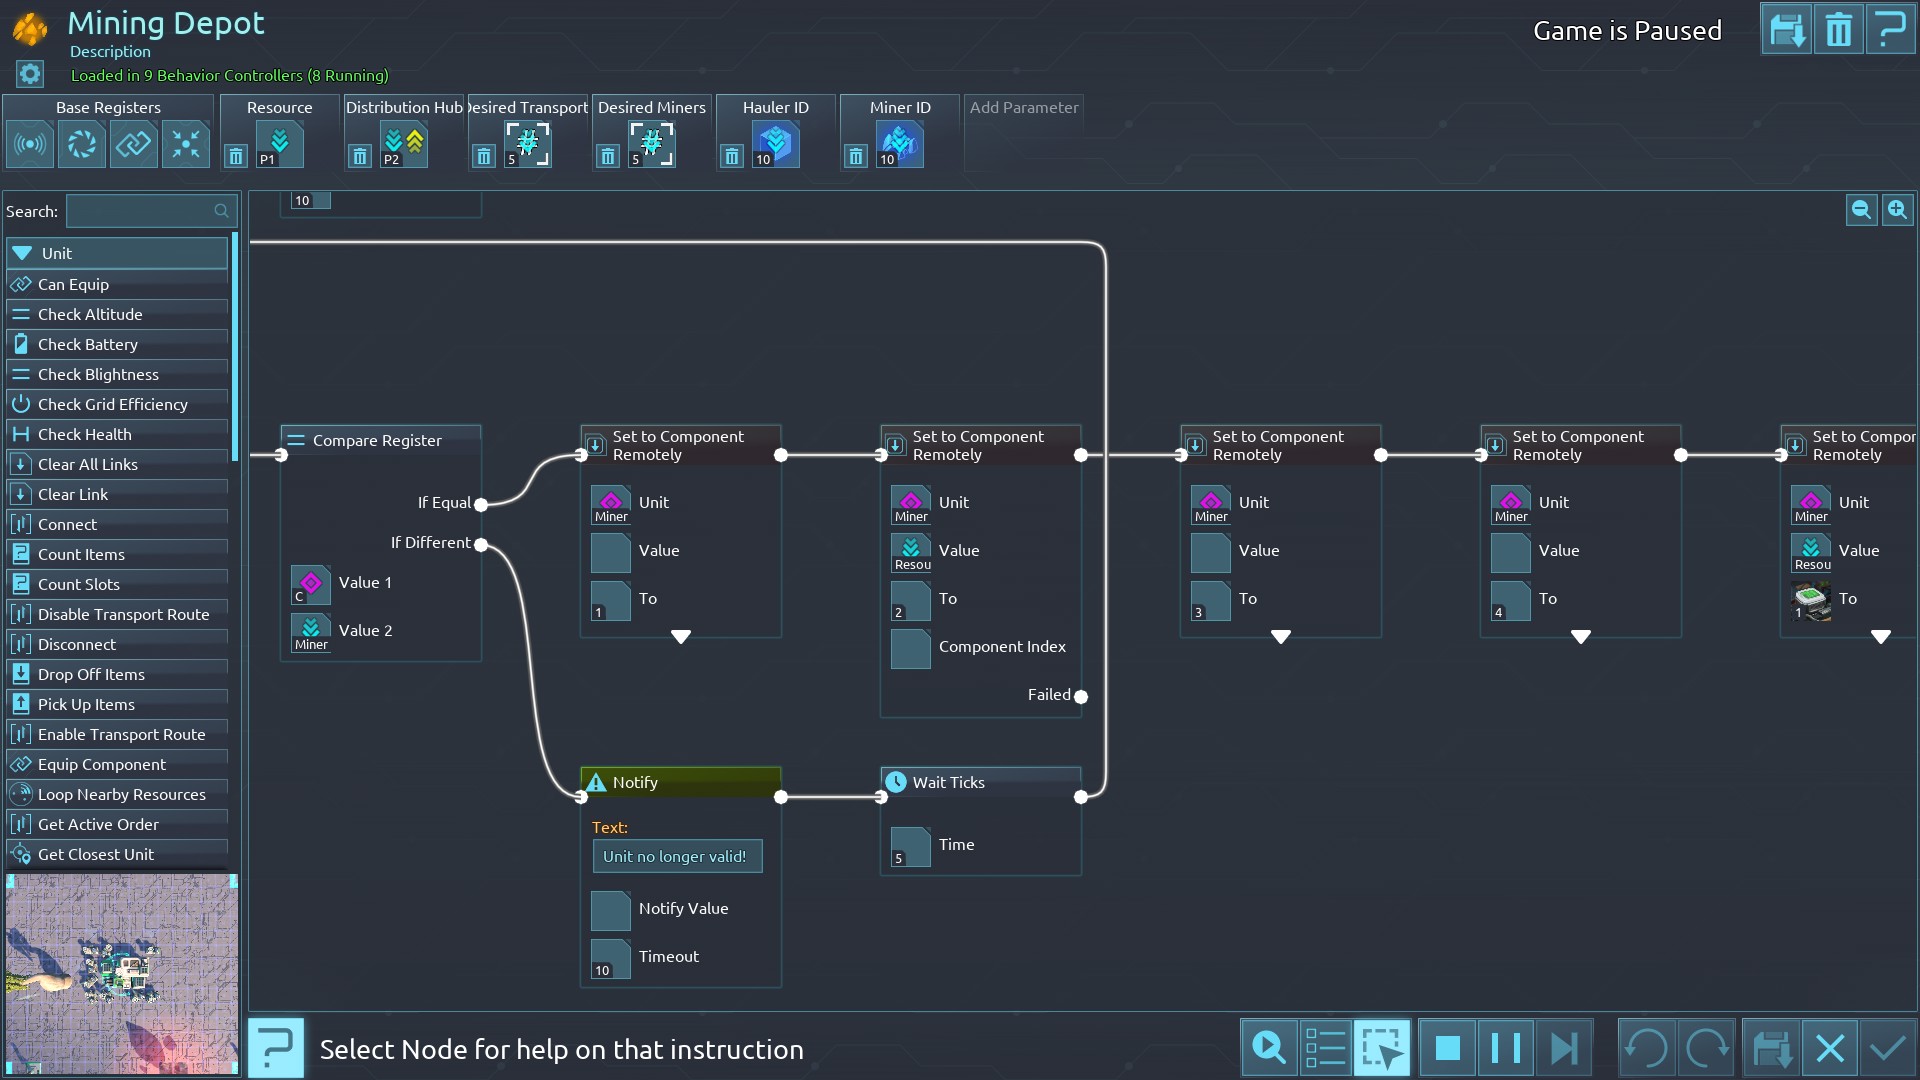Expand the first Set to Component Remotely node
Screen dimensions: 1920x1080
point(681,637)
